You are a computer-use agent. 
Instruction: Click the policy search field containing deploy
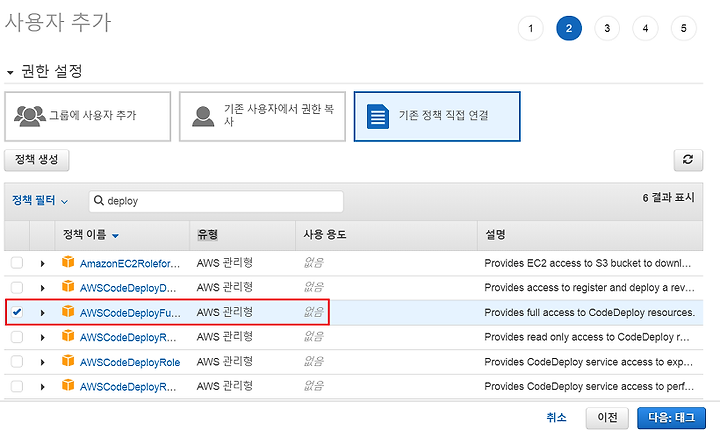216,201
